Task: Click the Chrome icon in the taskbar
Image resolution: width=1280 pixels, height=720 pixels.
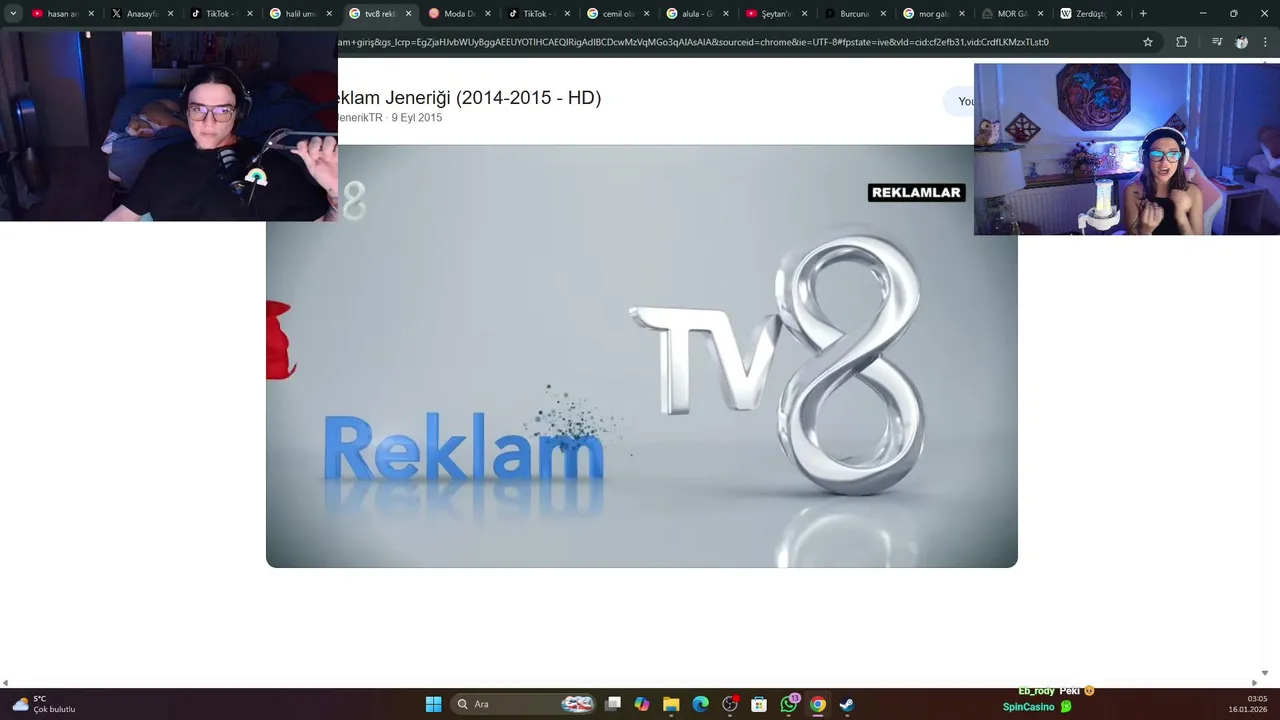Action: (x=818, y=704)
